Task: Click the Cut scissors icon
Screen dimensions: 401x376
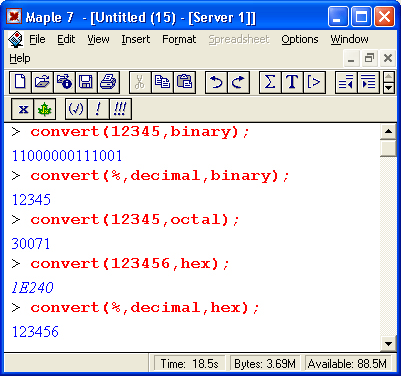Action: (x=140, y=82)
